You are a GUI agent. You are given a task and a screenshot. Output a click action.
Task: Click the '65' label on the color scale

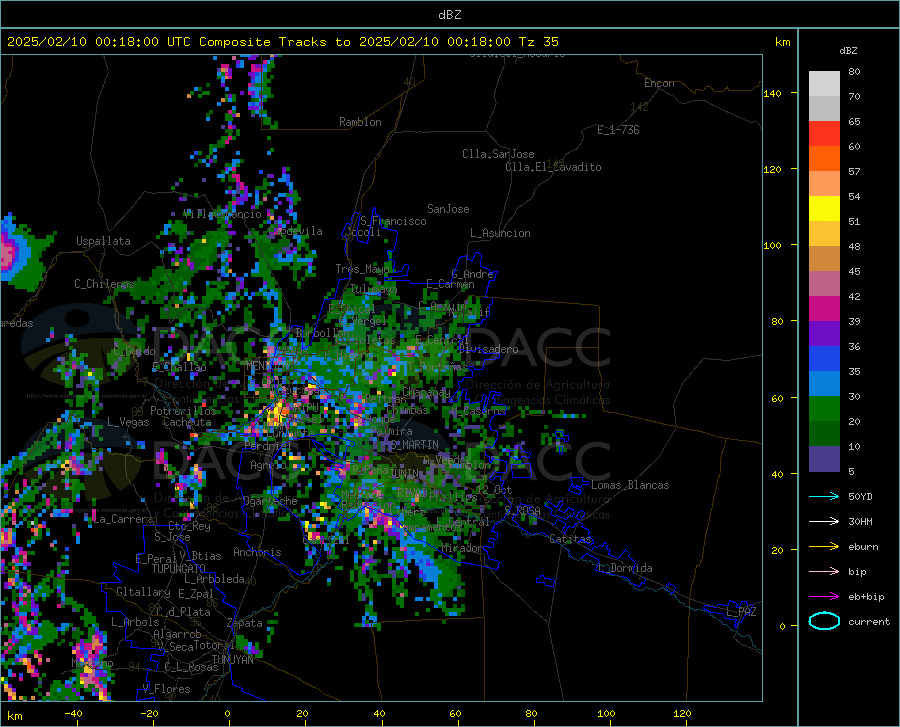point(854,122)
